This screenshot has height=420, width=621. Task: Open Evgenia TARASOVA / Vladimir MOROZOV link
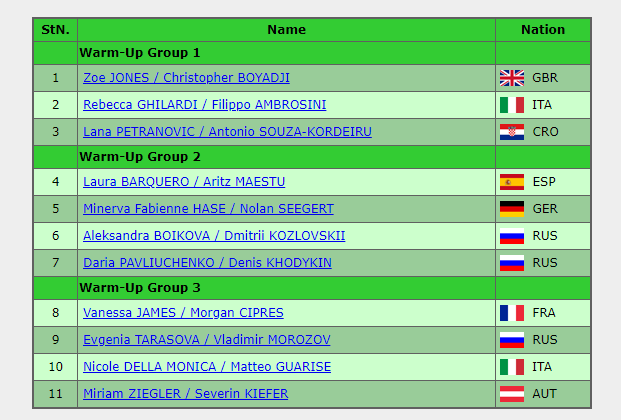(206, 340)
